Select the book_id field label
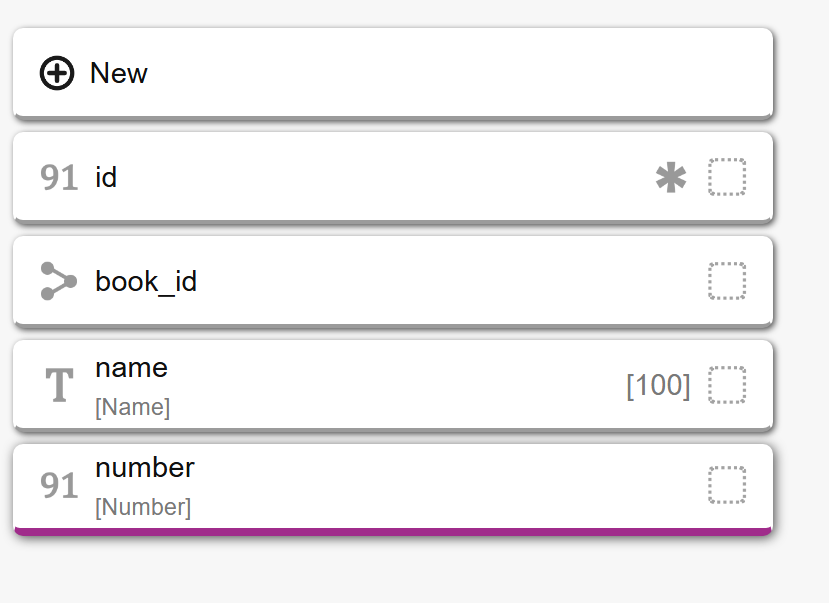The image size is (829, 603). [146, 282]
